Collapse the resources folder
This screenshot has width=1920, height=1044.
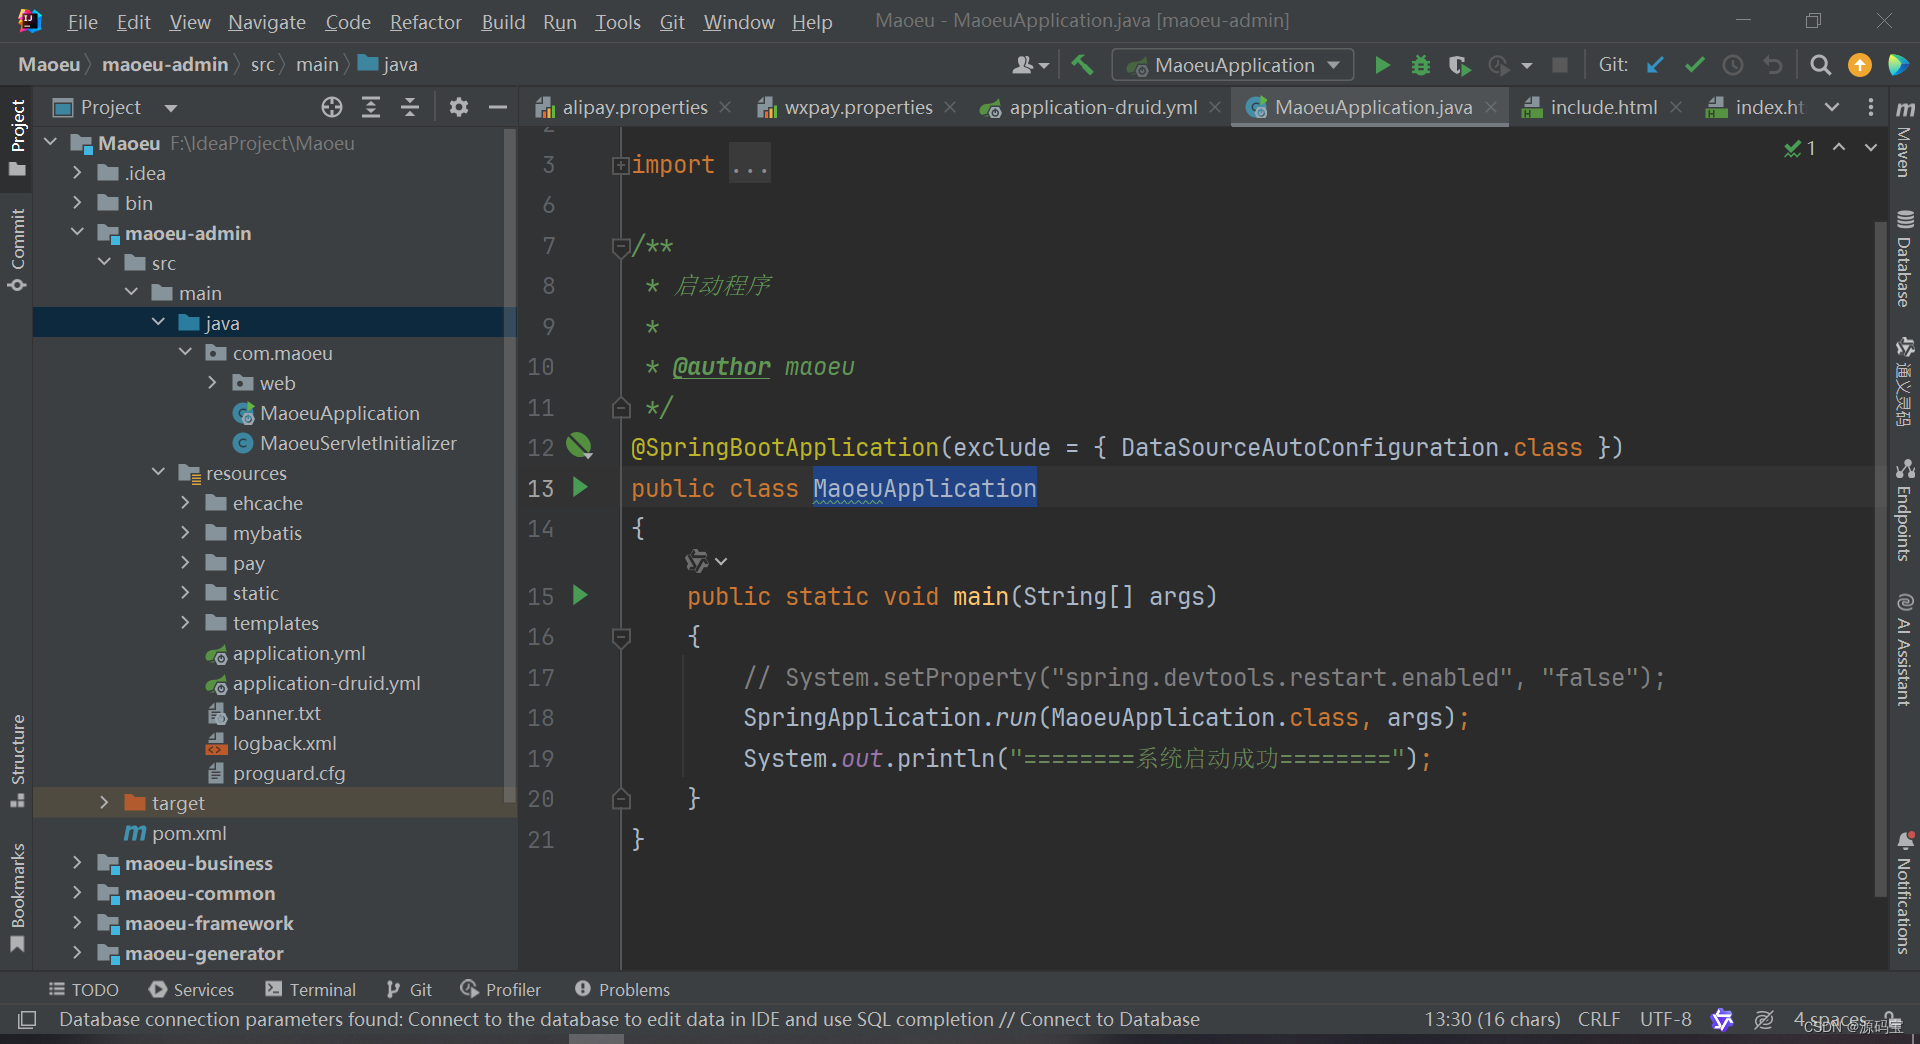click(x=158, y=473)
